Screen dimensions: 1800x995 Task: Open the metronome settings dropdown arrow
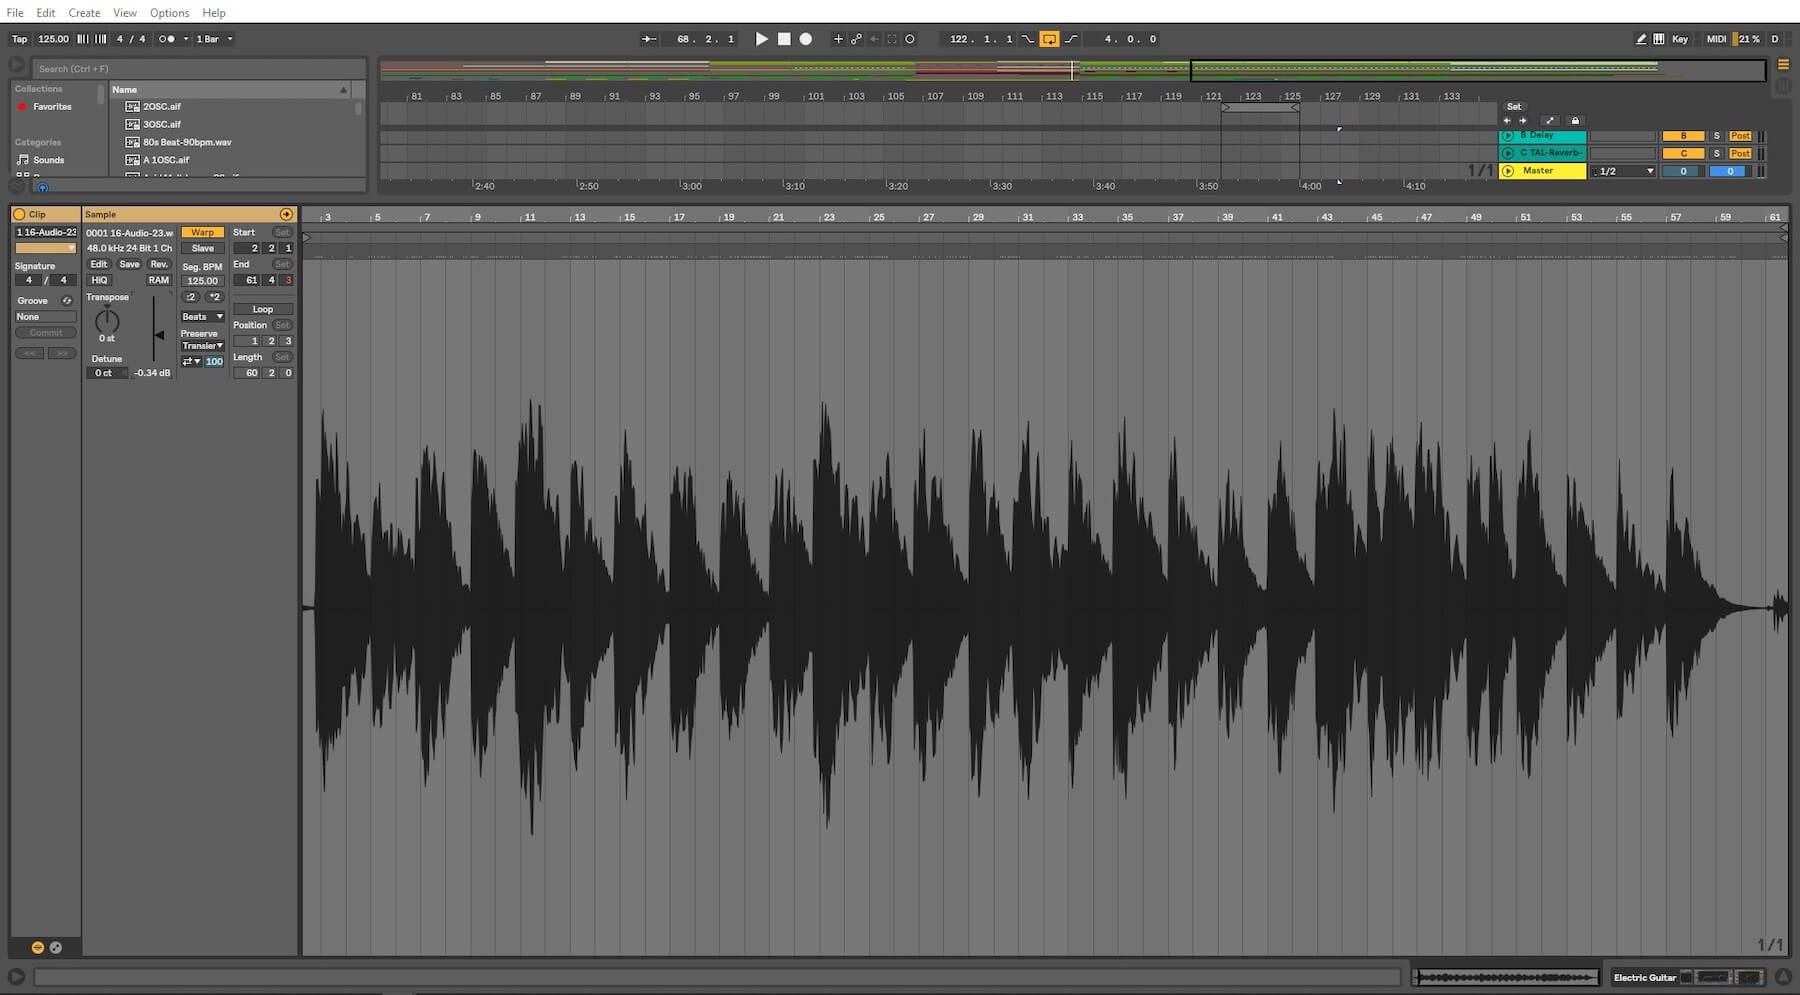pos(186,39)
